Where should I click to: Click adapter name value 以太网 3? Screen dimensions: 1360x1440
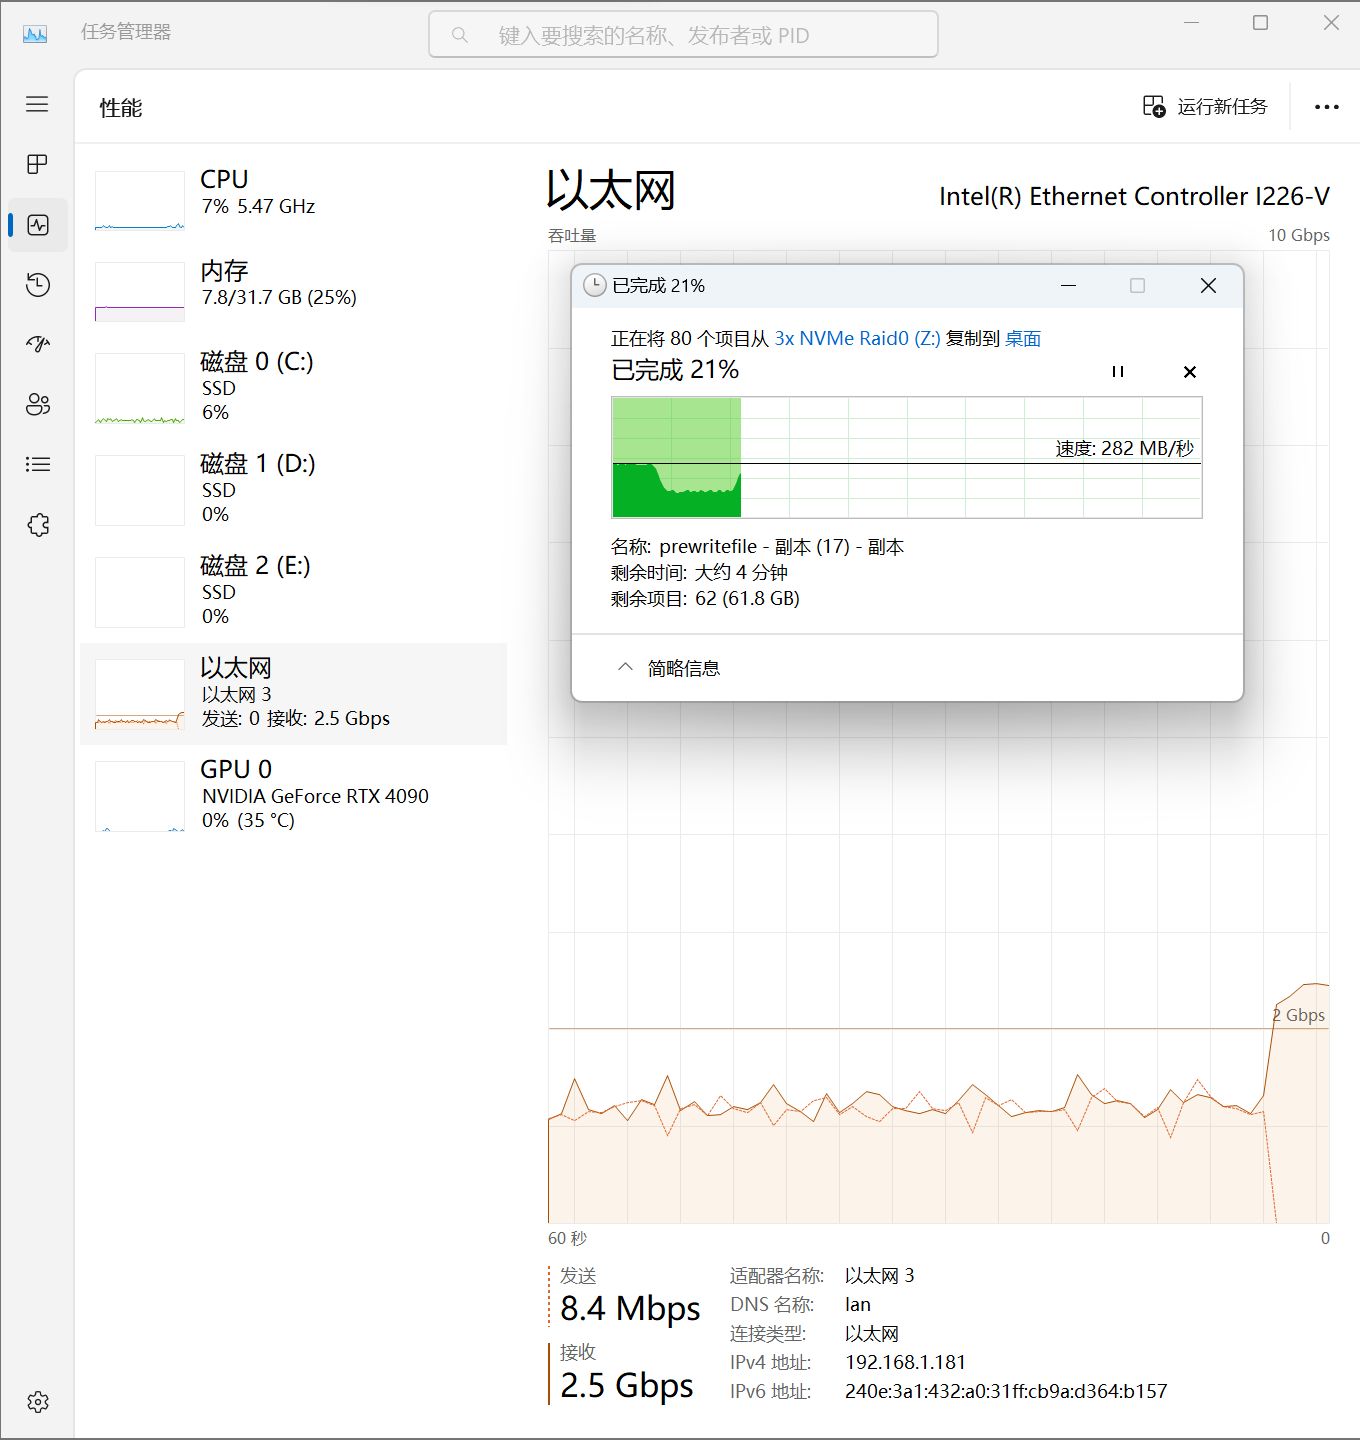[880, 1275]
